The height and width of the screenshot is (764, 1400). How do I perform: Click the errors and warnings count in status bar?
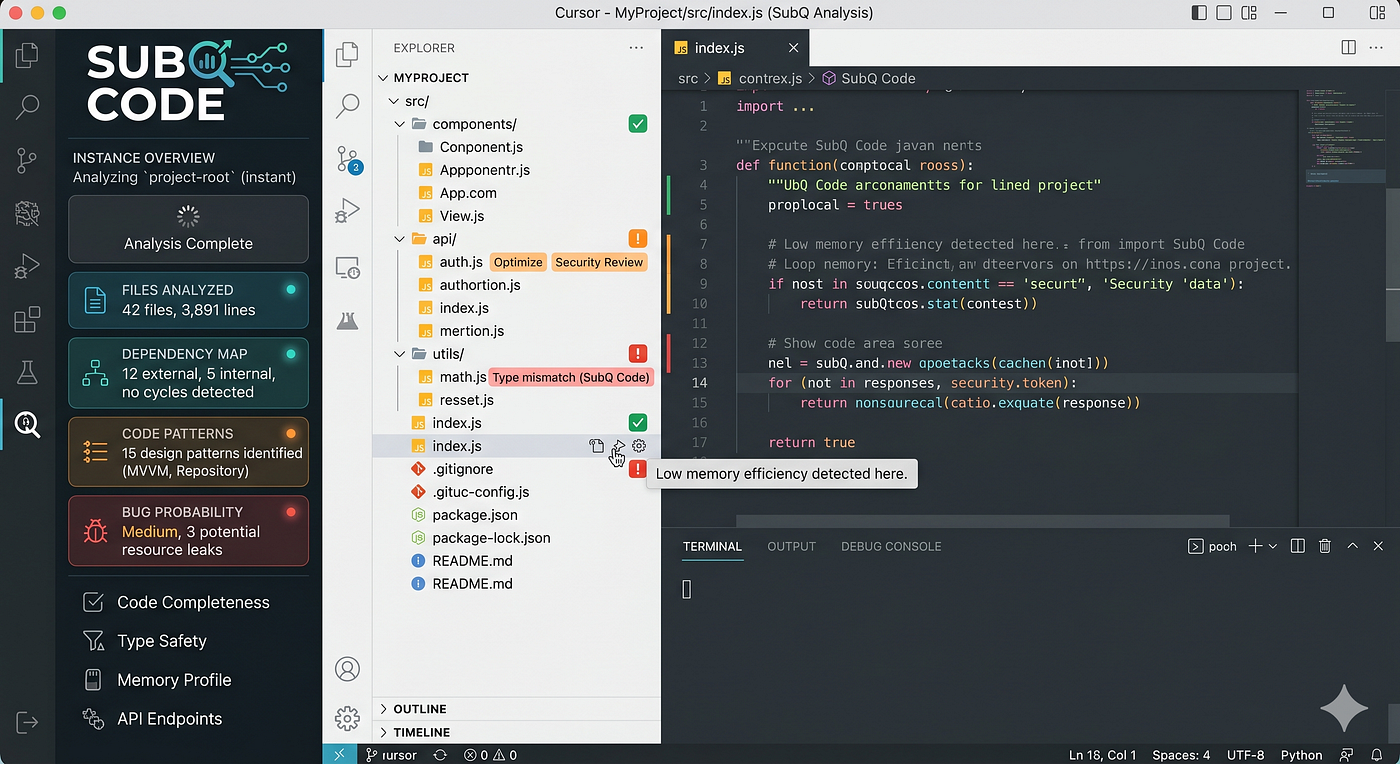491,755
